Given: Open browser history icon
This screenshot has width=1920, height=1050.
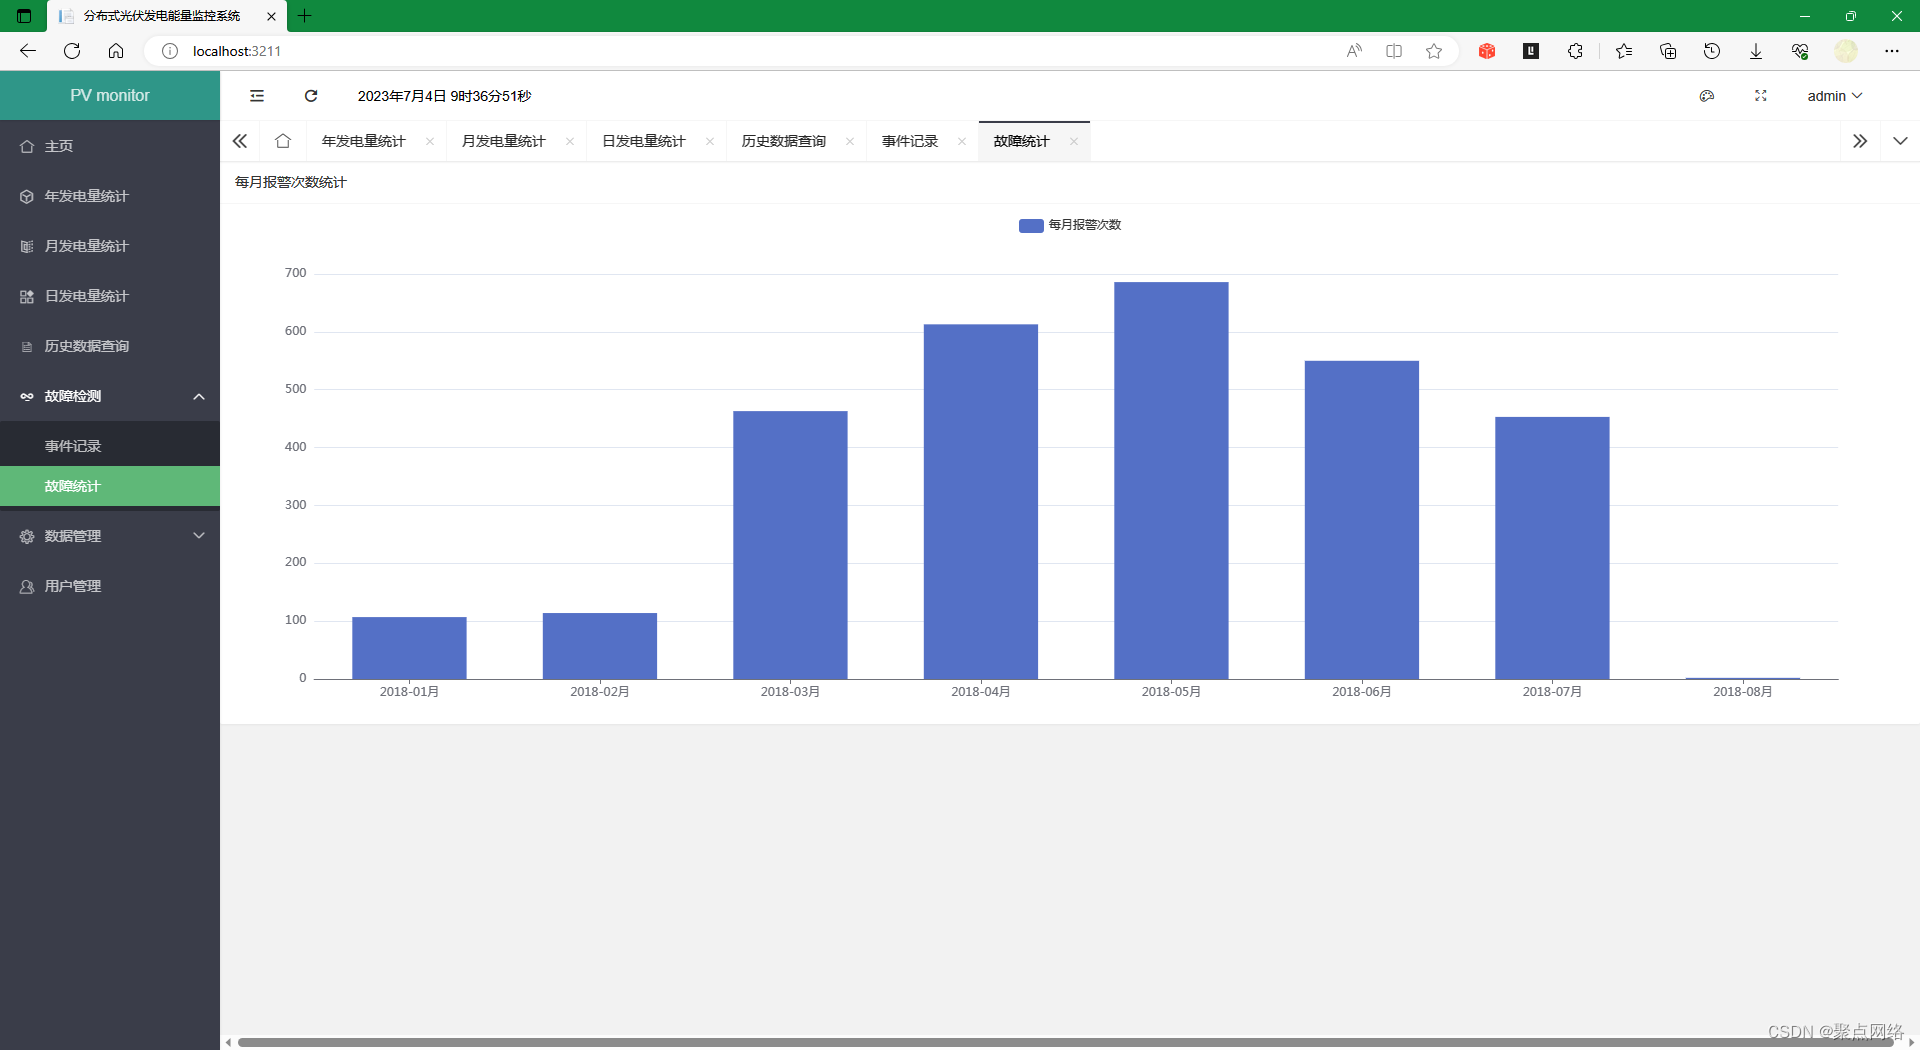Looking at the screenshot, I should [1712, 51].
